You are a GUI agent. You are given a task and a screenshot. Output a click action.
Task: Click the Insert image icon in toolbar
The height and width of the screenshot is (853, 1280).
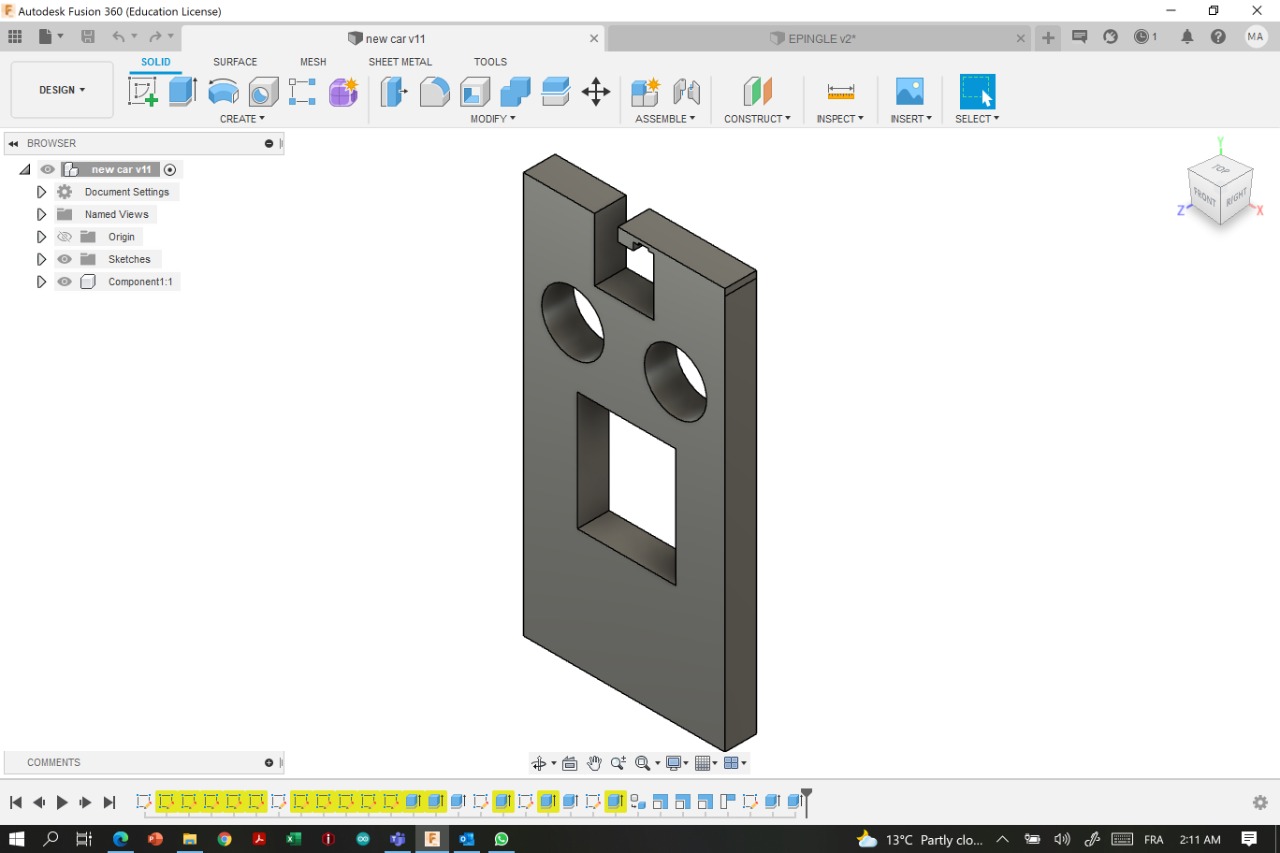coord(910,92)
